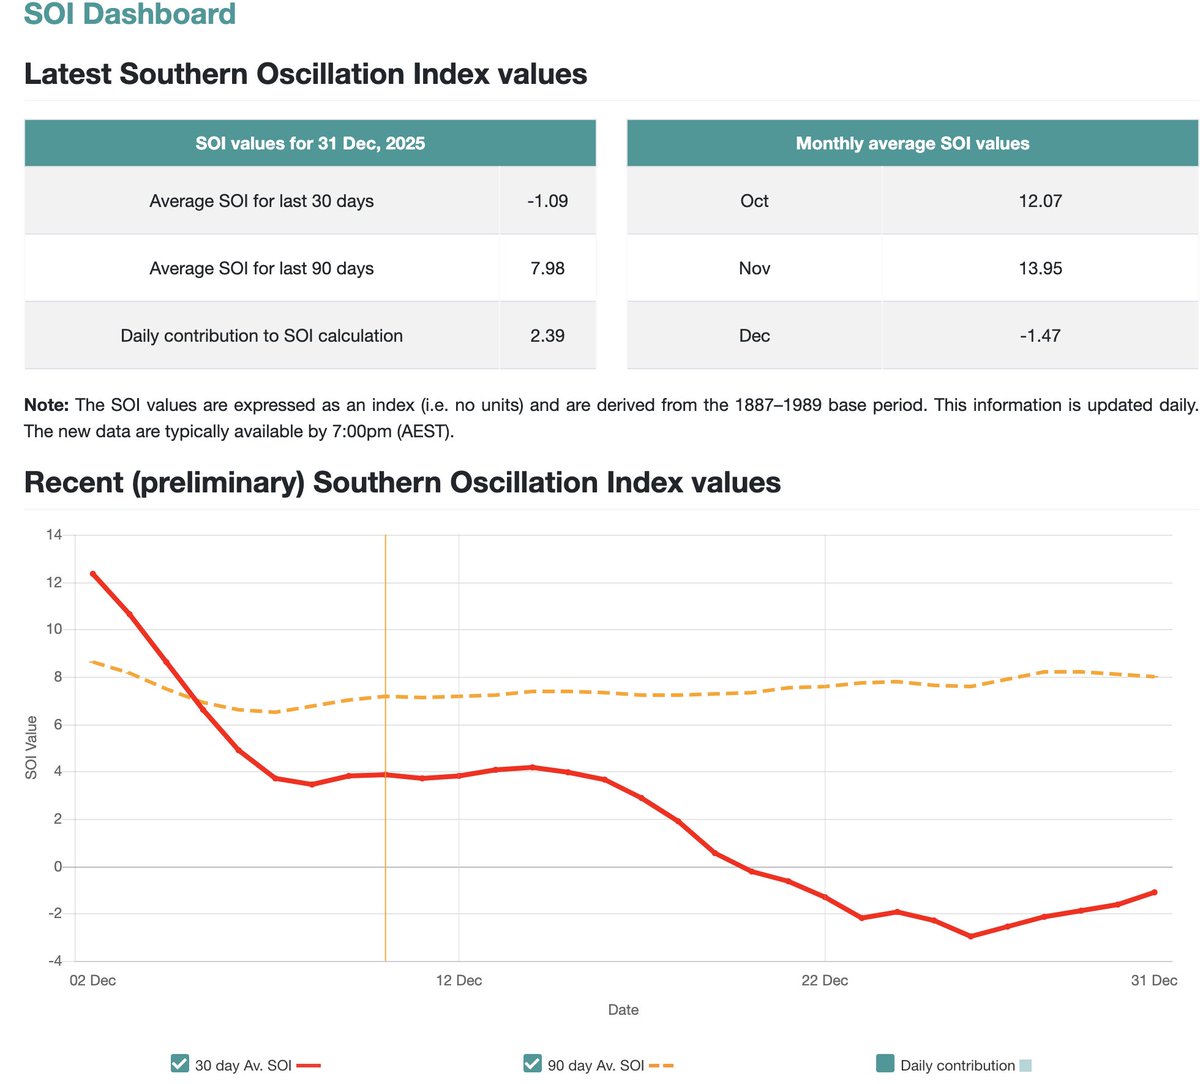Click the 'Recent (preliminary) Southern Oscillation Index values' heading
The image size is (1200, 1084).
coord(402,482)
